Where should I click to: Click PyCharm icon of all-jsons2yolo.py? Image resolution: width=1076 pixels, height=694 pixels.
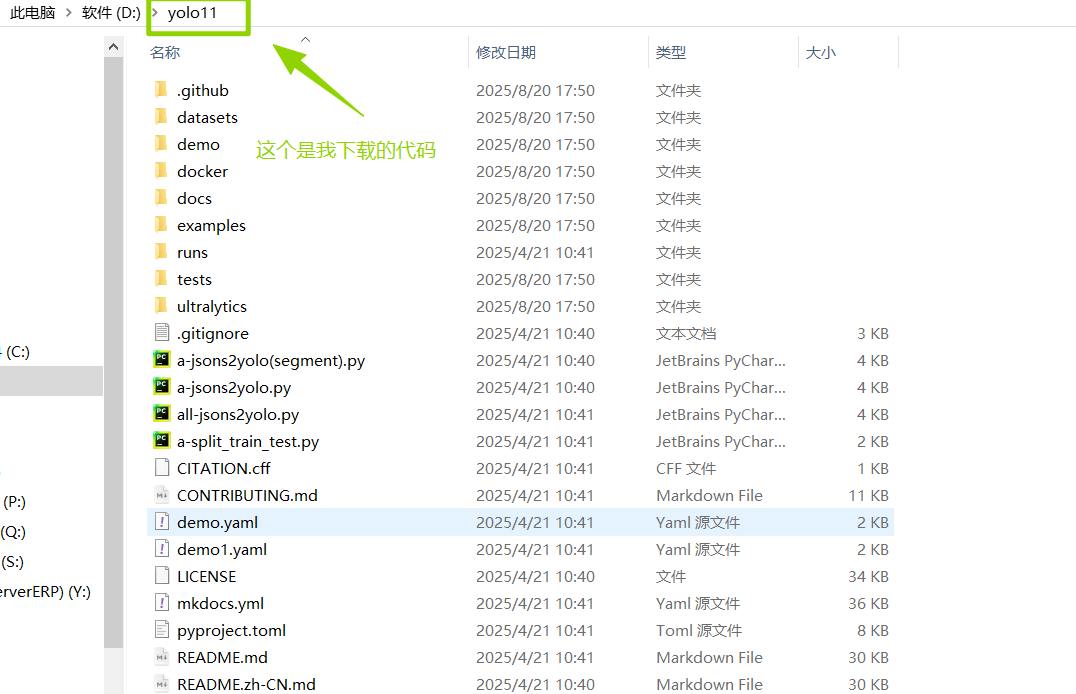point(162,413)
